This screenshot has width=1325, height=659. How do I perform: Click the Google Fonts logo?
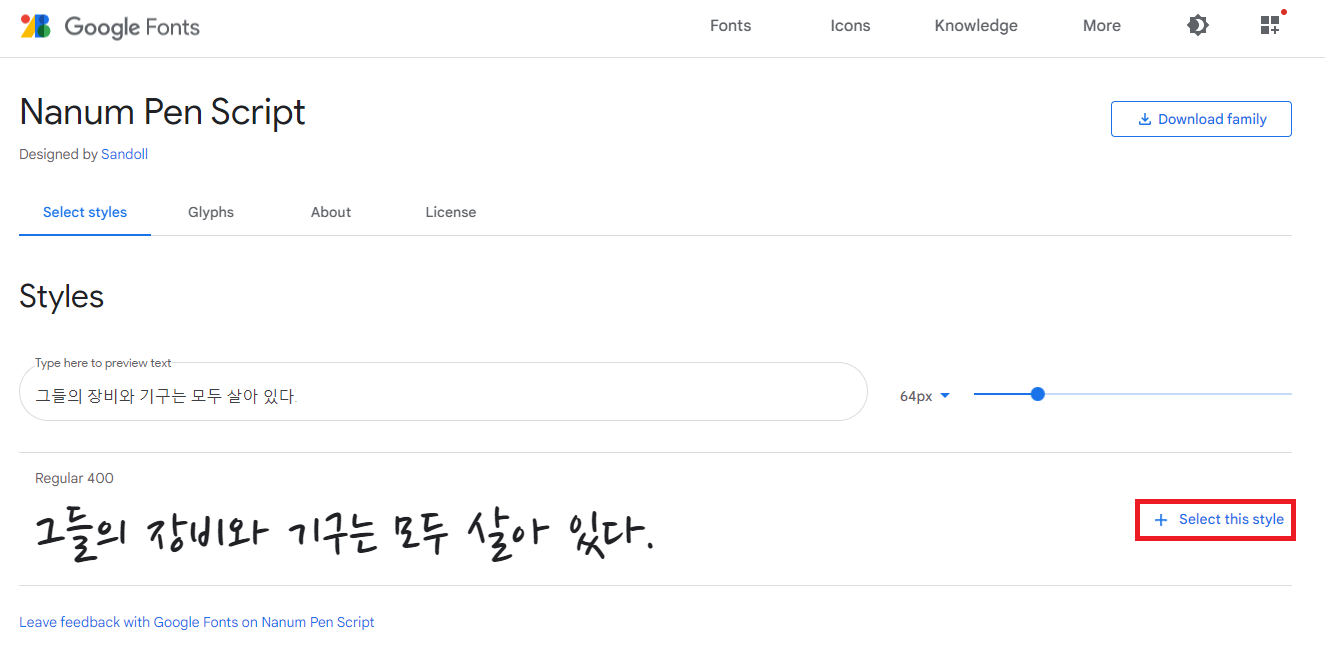tap(110, 26)
